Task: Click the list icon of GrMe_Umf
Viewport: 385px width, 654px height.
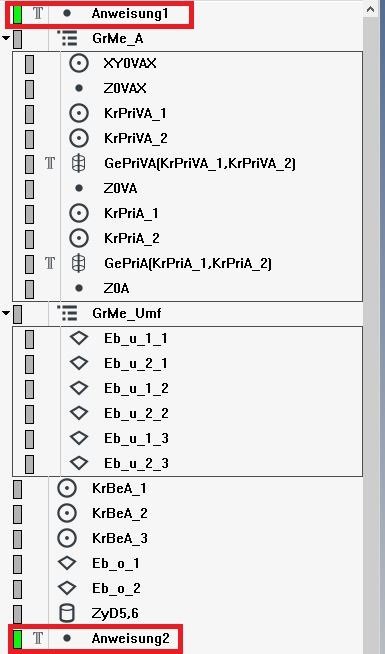Action: click(x=67, y=313)
